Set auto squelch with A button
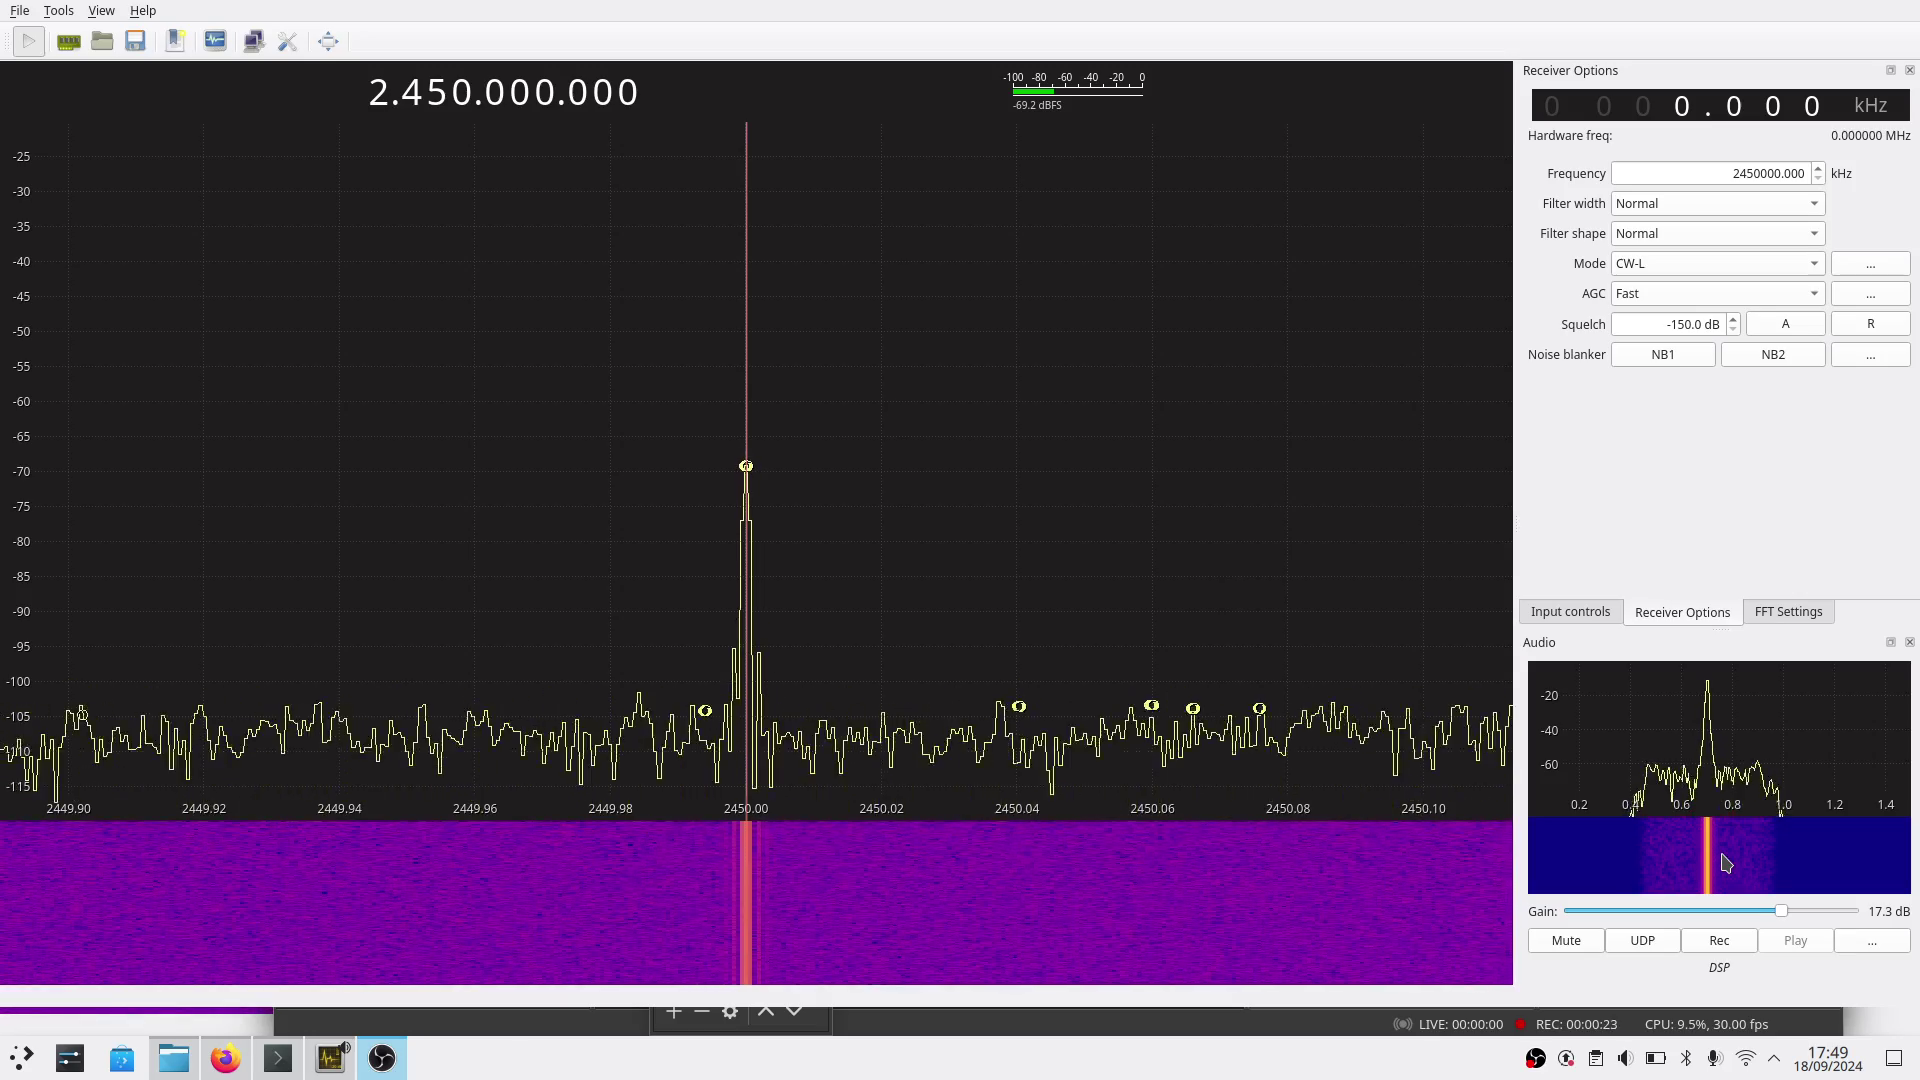Screen dimensions: 1920x1080 coord(1785,324)
